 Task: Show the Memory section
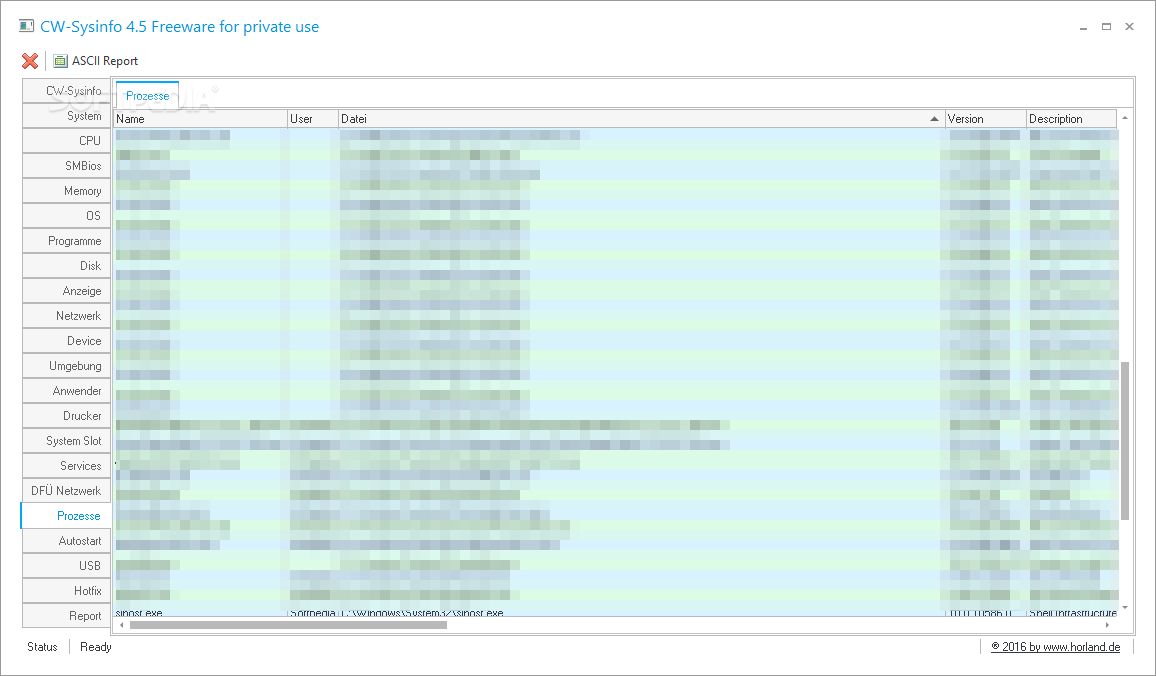tap(66, 191)
